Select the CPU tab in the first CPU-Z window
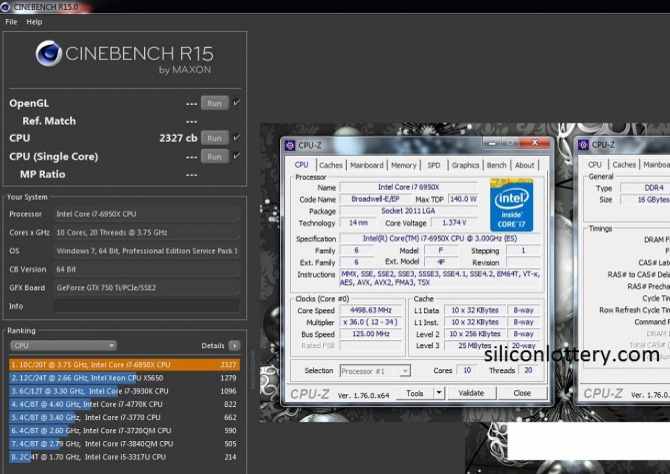 (301, 165)
